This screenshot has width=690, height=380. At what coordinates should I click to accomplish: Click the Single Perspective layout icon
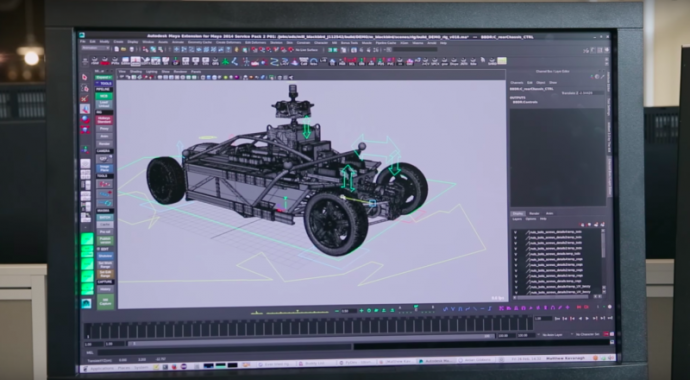85,164
